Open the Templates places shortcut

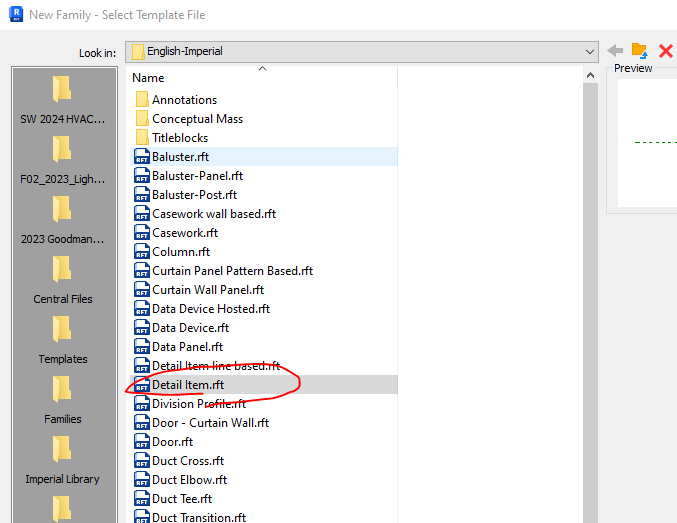pyautogui.click(x=63, y=340)
